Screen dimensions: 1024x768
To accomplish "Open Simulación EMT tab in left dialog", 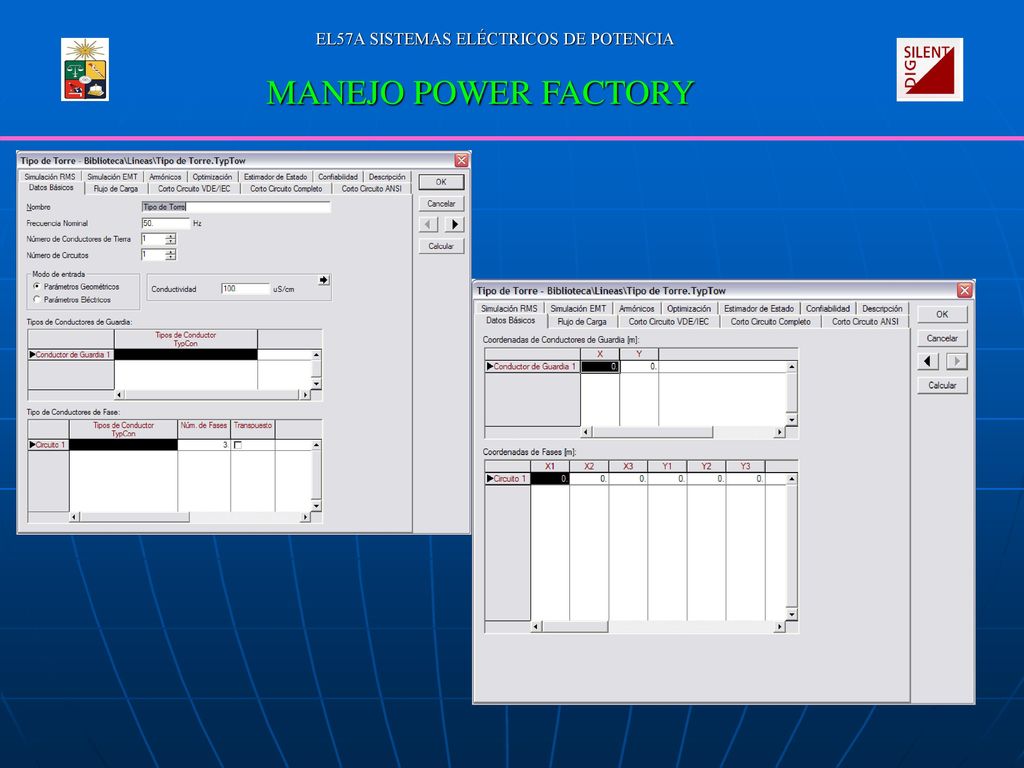I will click(112, 177).
